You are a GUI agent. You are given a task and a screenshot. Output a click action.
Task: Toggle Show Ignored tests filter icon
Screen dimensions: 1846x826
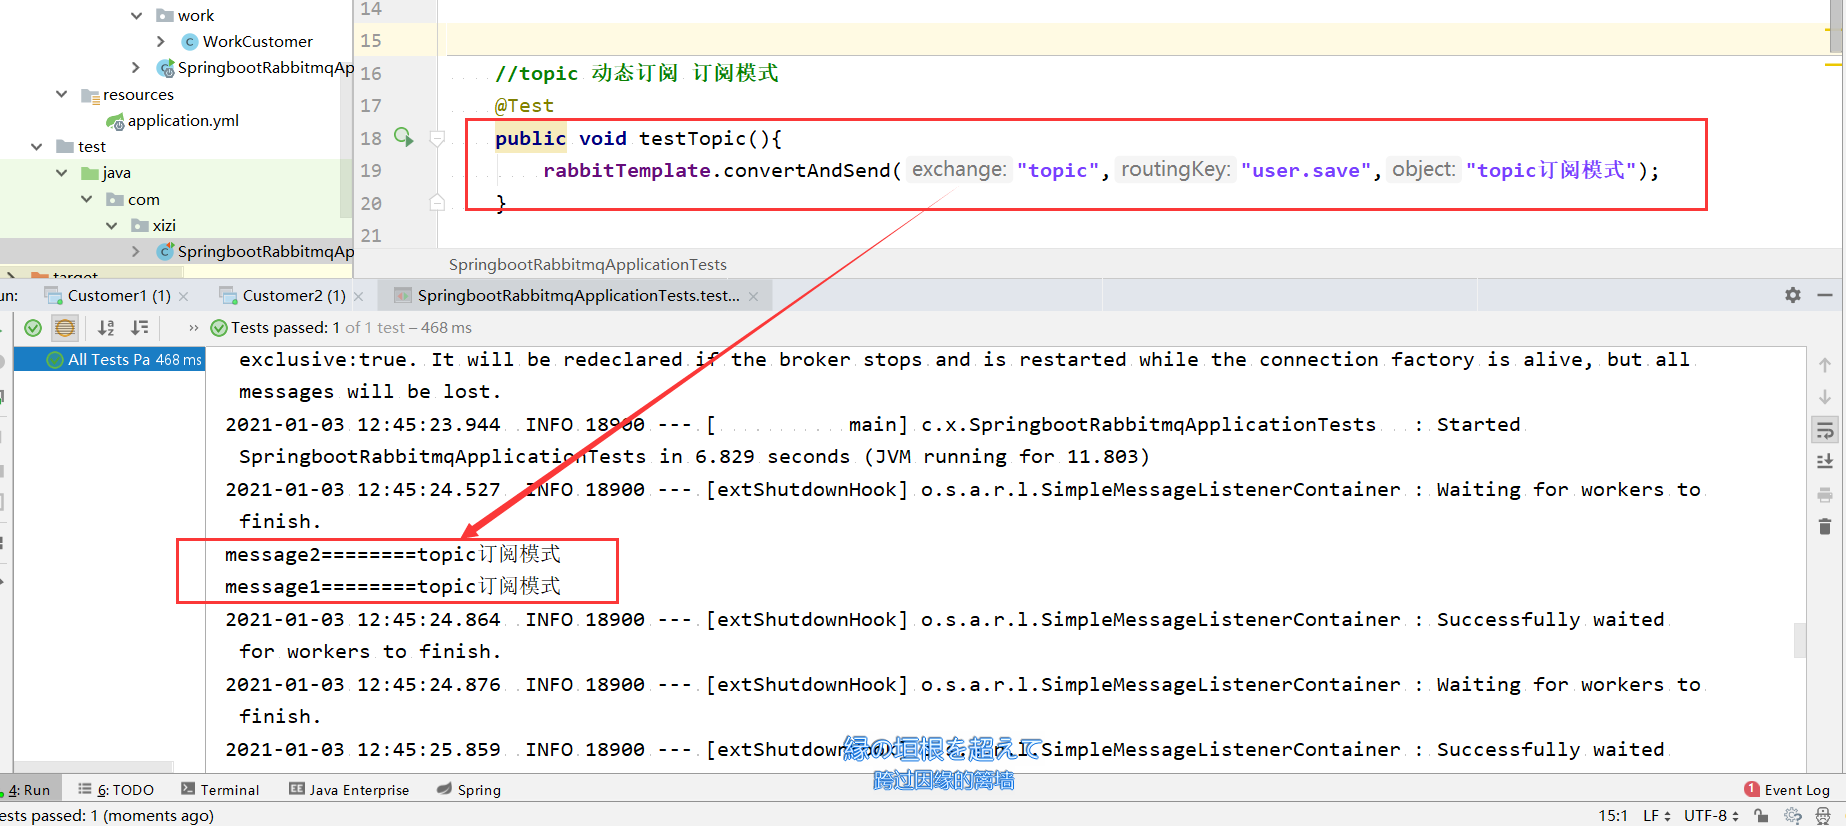click(65, 328)
